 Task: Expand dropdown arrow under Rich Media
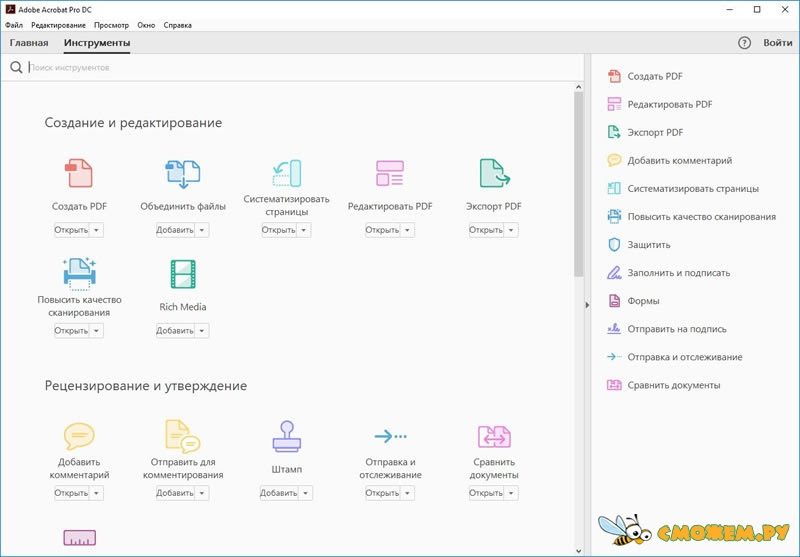pos(202,331)
